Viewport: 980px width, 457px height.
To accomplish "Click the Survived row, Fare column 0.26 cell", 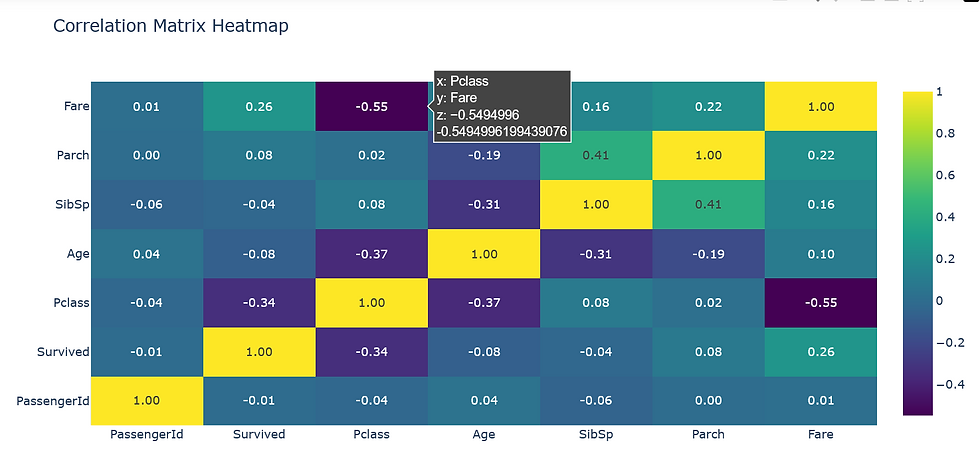I will coord(820,352).
